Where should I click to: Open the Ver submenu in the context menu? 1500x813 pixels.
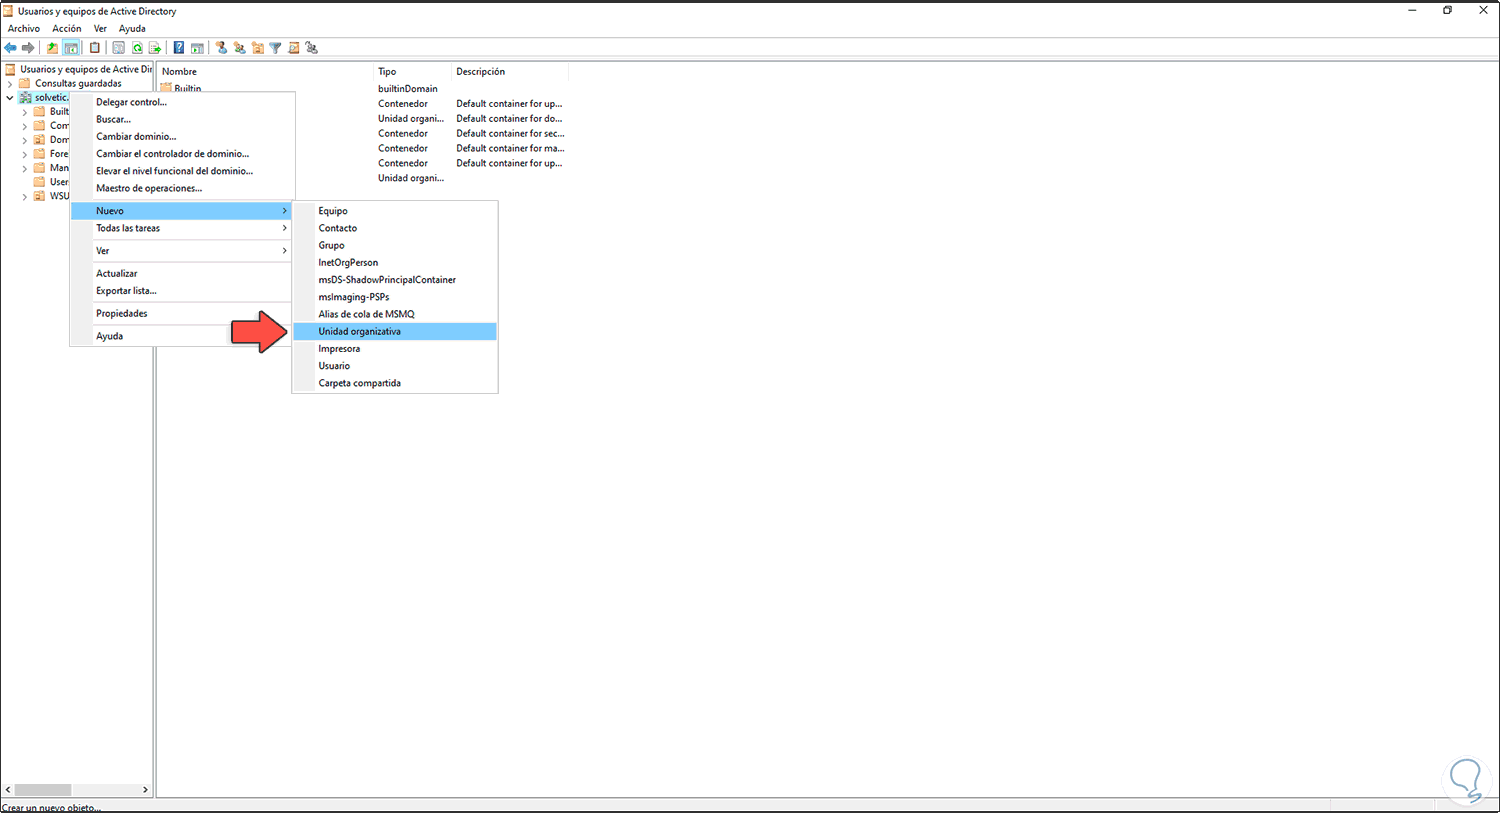(181, 251)
